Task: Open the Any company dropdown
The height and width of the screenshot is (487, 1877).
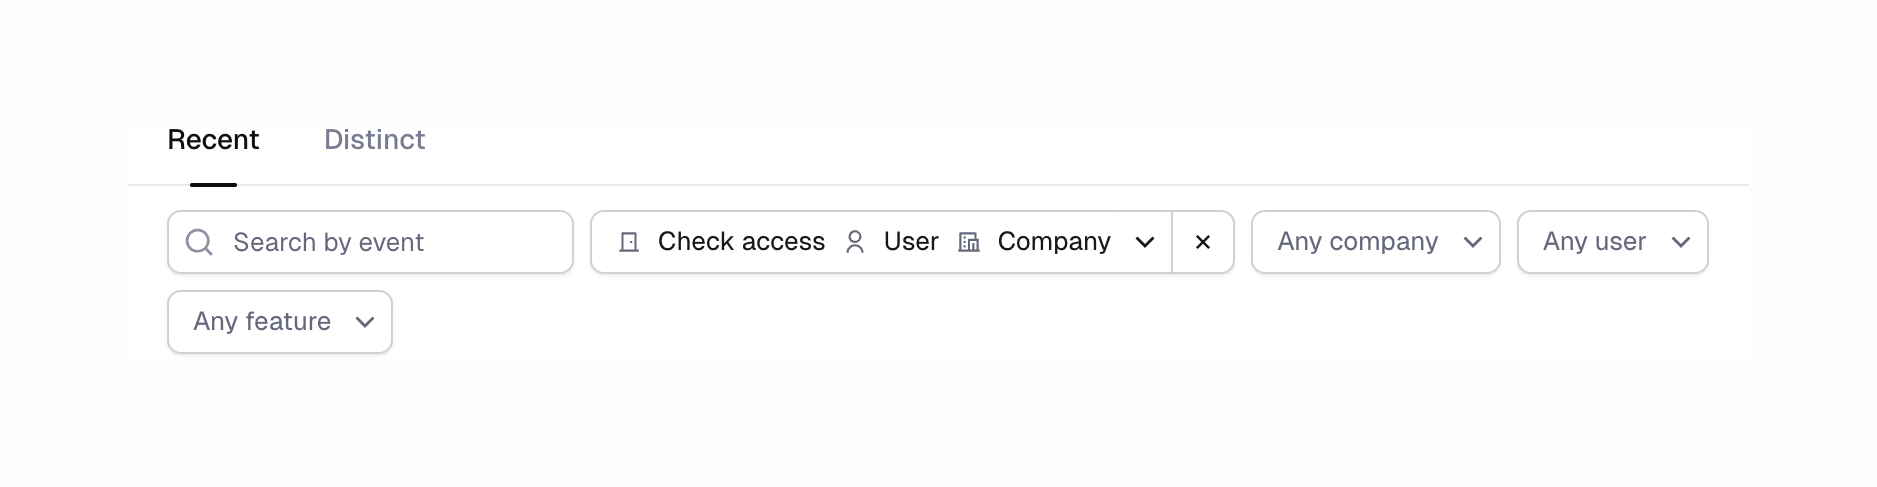Action: click(1357, 242)
